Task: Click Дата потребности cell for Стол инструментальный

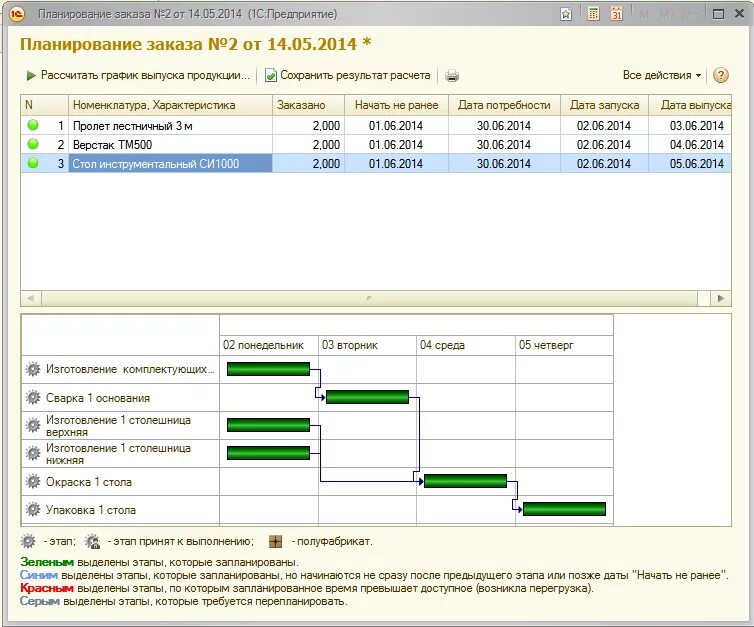Action: (504, 163)
